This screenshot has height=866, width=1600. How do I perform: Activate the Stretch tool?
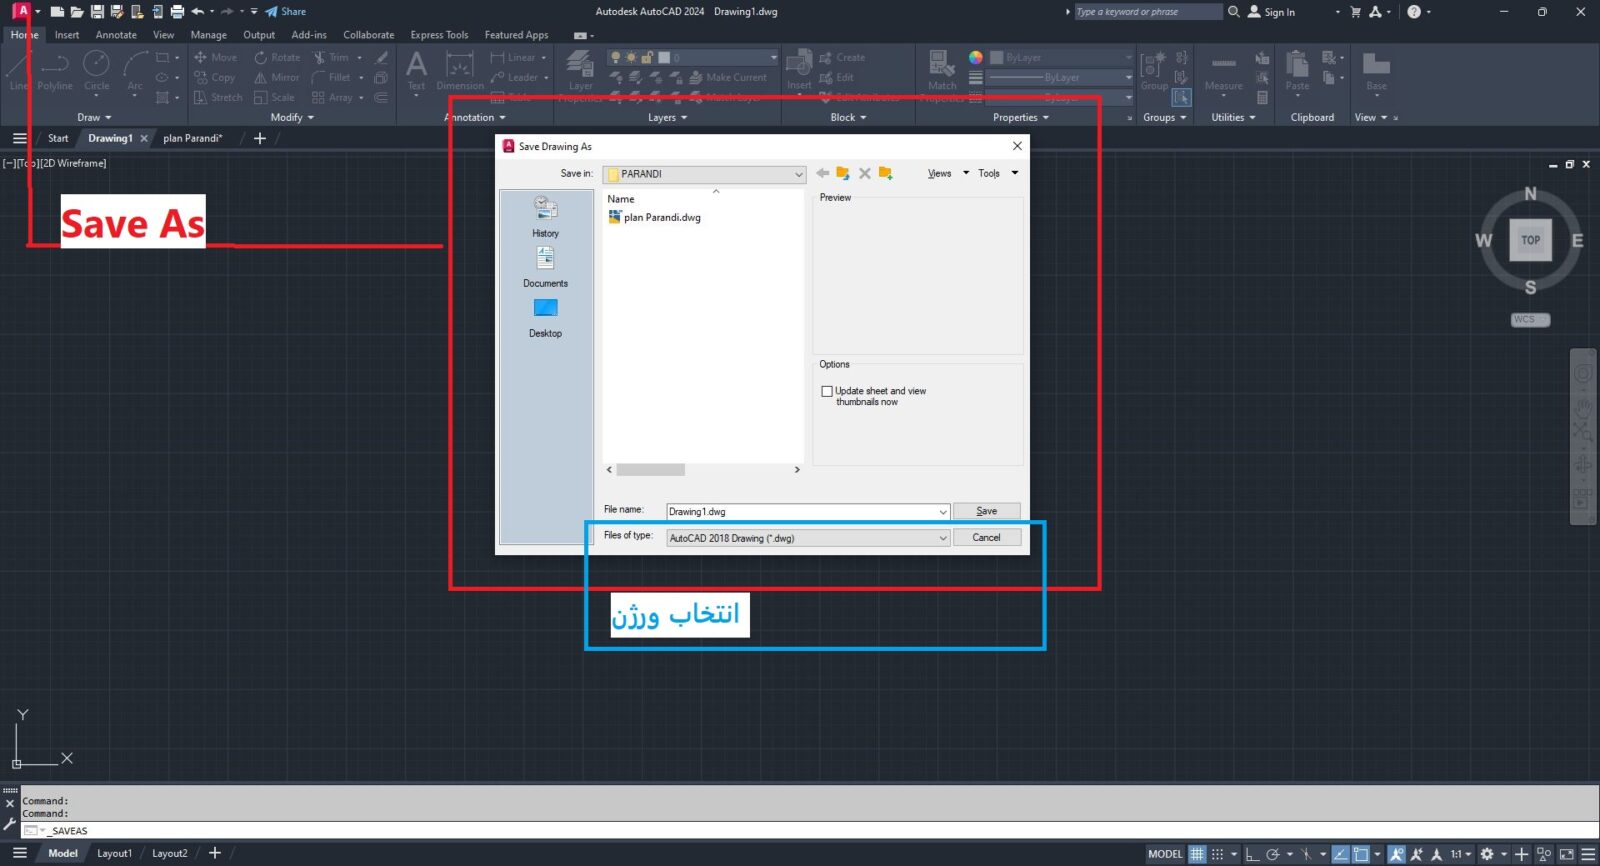218,97
